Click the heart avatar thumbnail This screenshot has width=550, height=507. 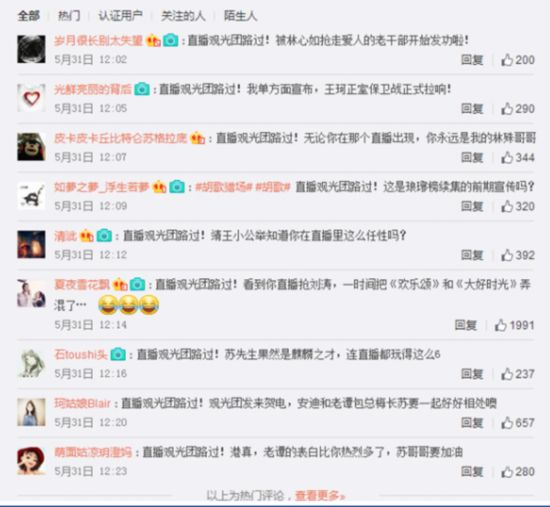coord(31,98)
